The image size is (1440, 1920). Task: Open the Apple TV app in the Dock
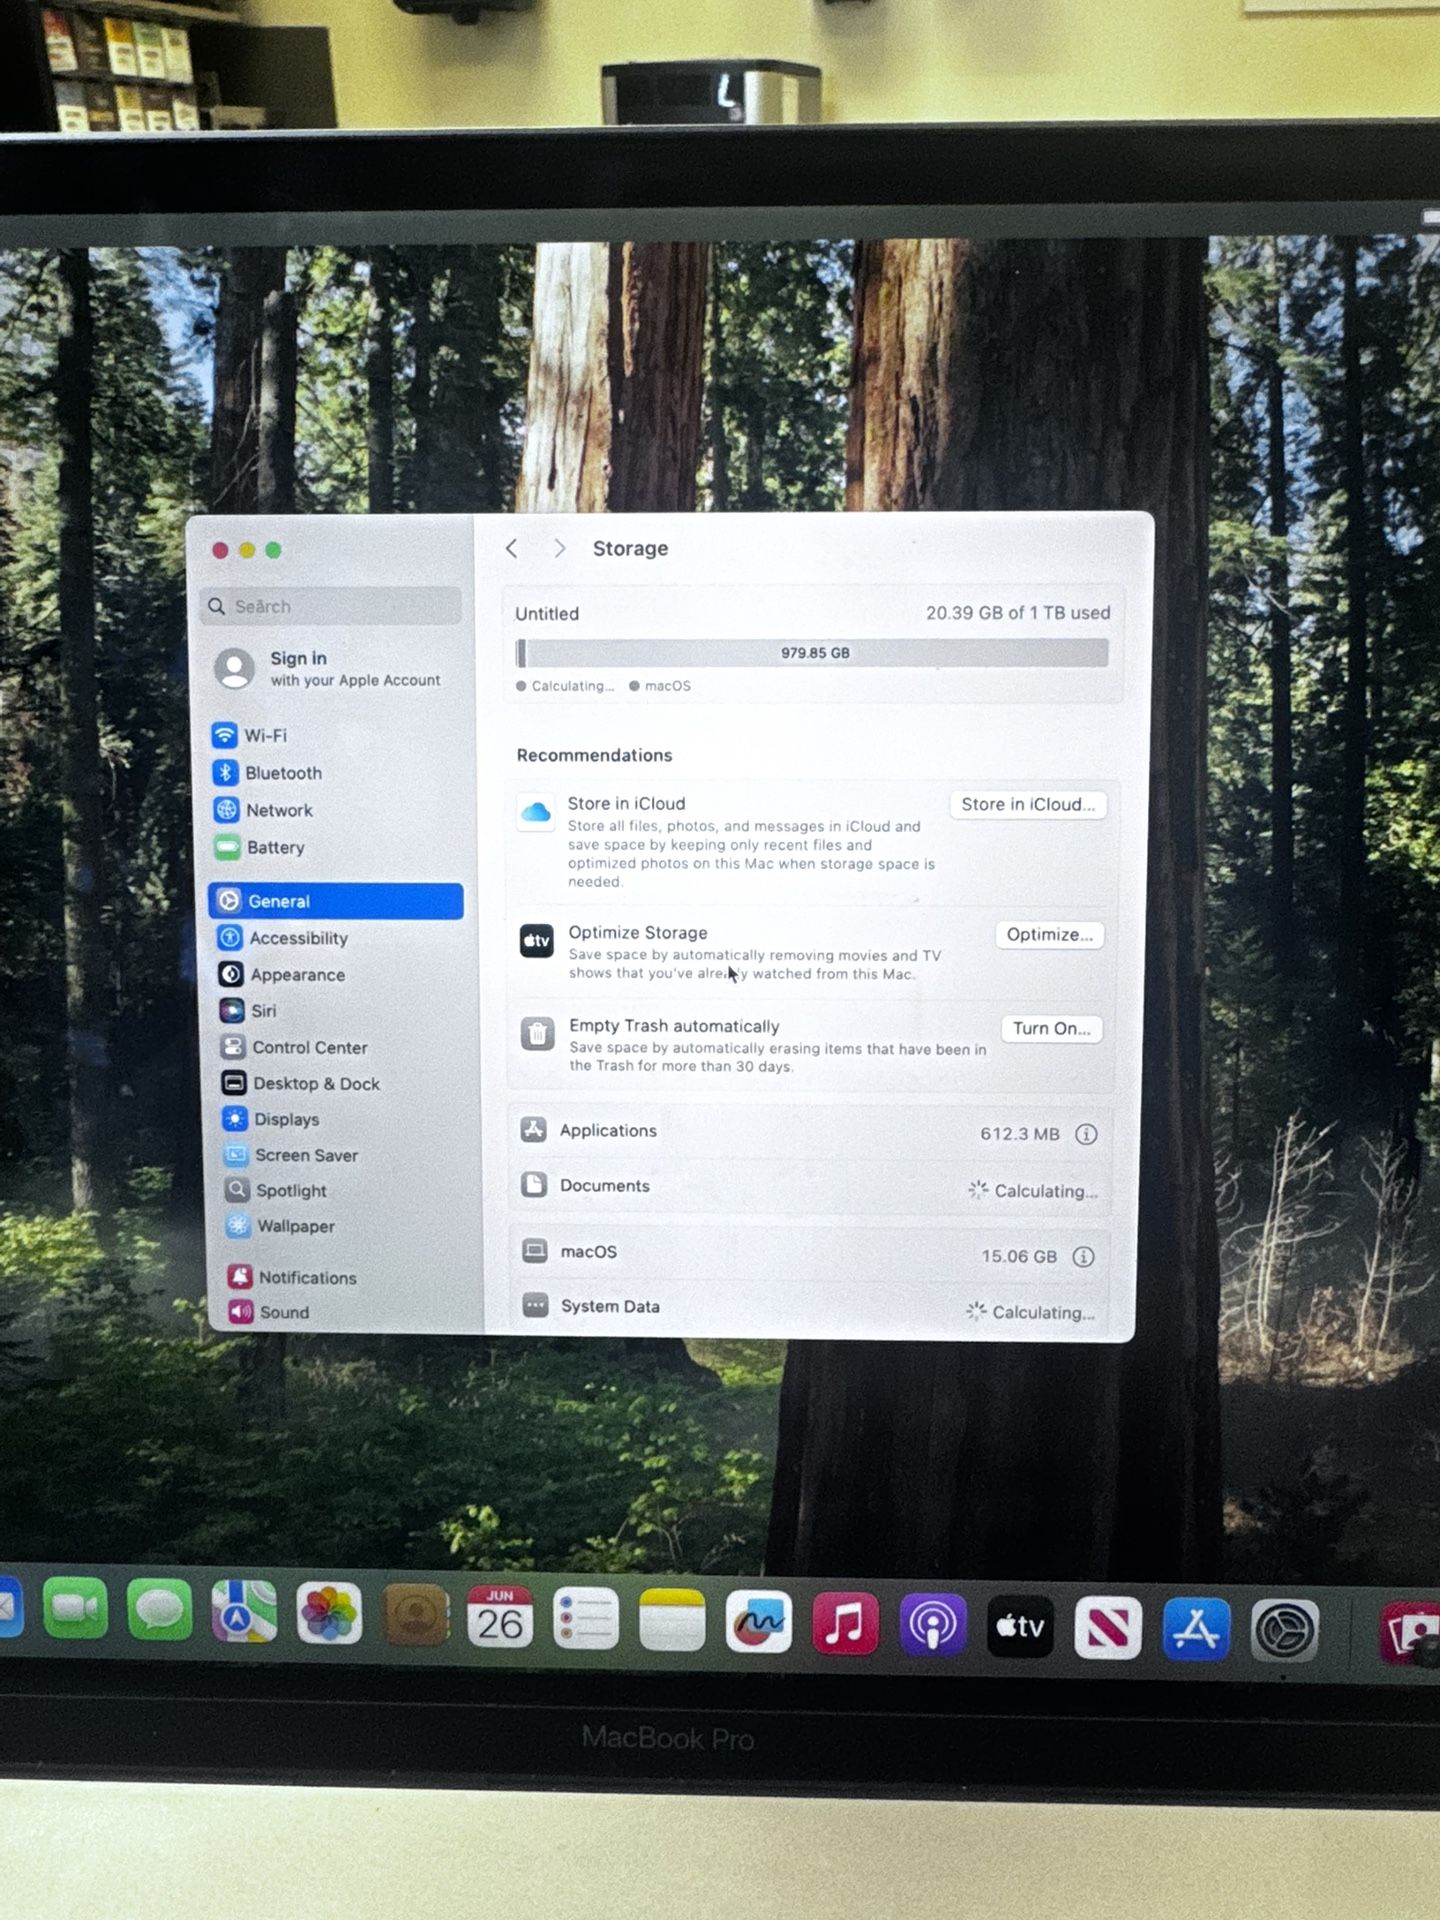[x=1020, y=1628]
